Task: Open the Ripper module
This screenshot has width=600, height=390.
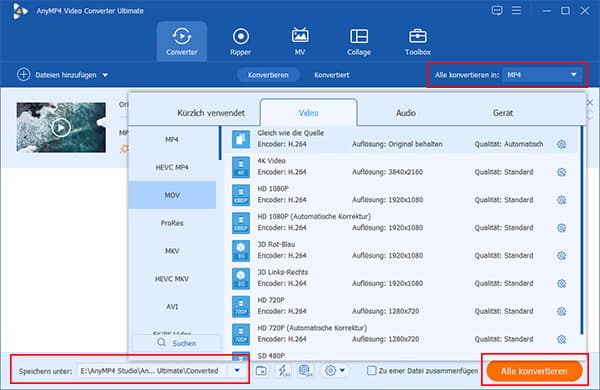Action: pos(241,41)
